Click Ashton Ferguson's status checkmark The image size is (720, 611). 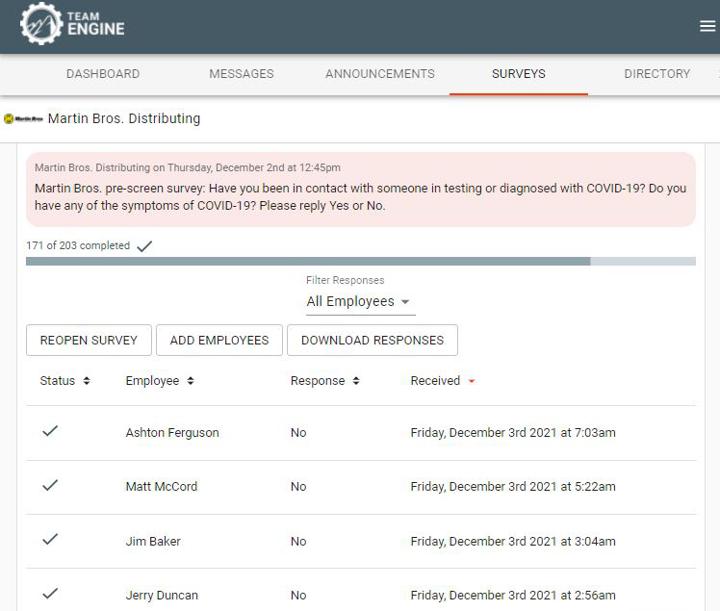[50, 431]
